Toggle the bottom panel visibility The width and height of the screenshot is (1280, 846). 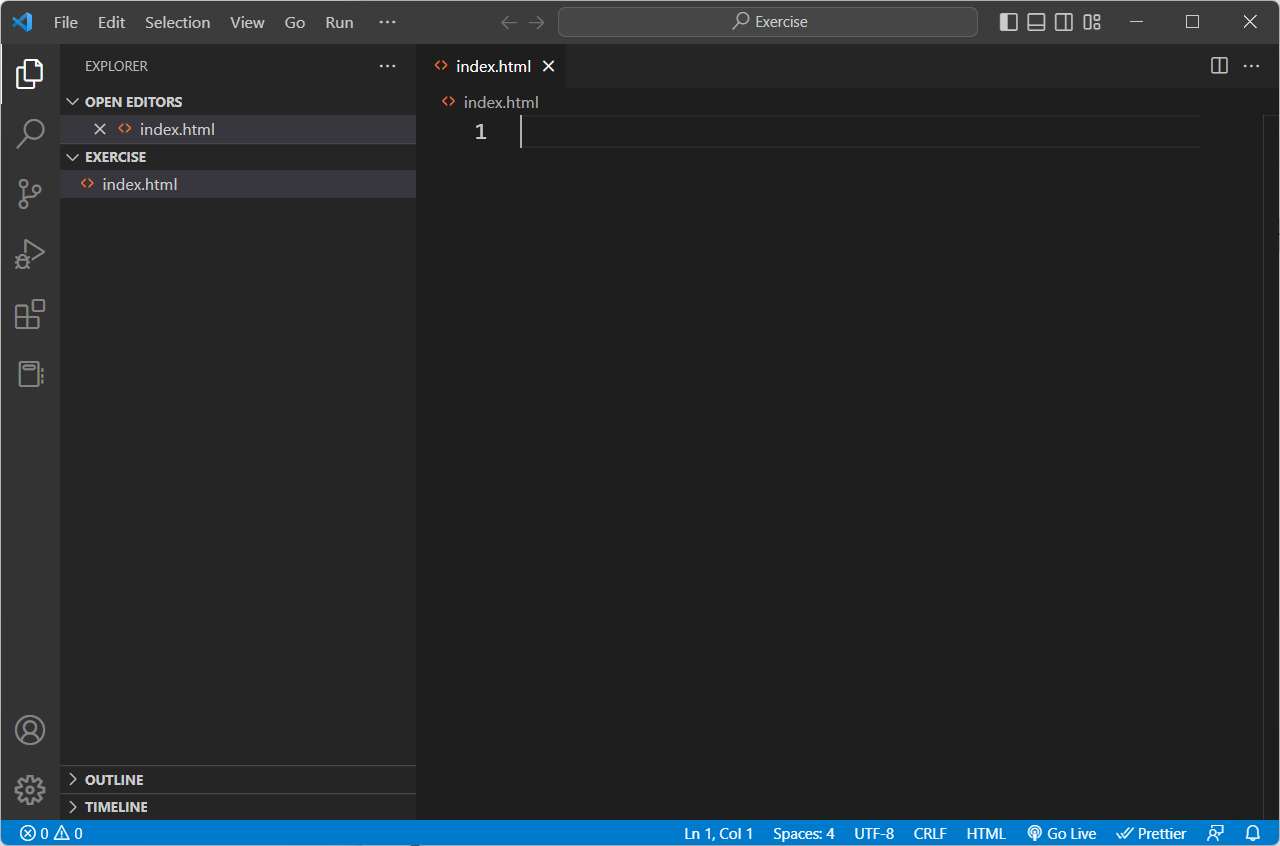1036,21
